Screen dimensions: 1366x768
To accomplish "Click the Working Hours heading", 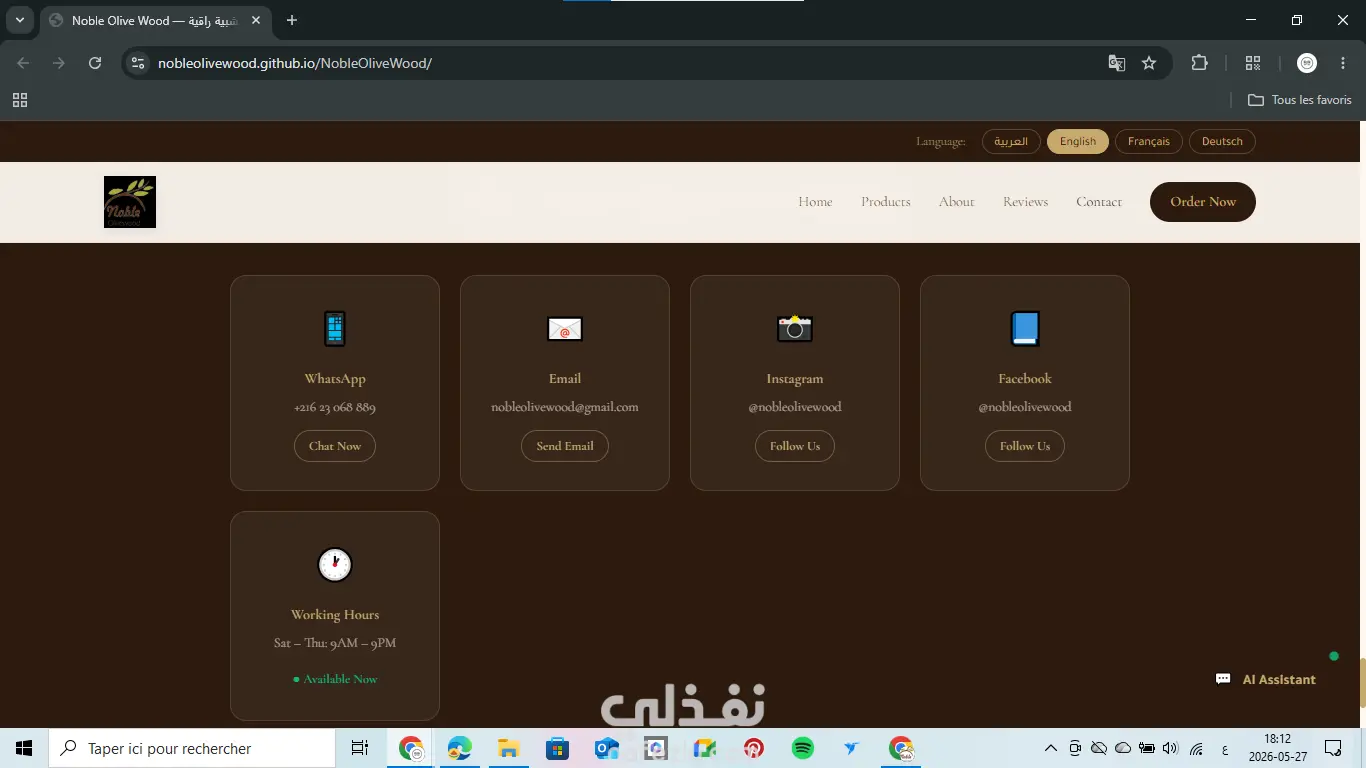I will click(x=335, y=614).
